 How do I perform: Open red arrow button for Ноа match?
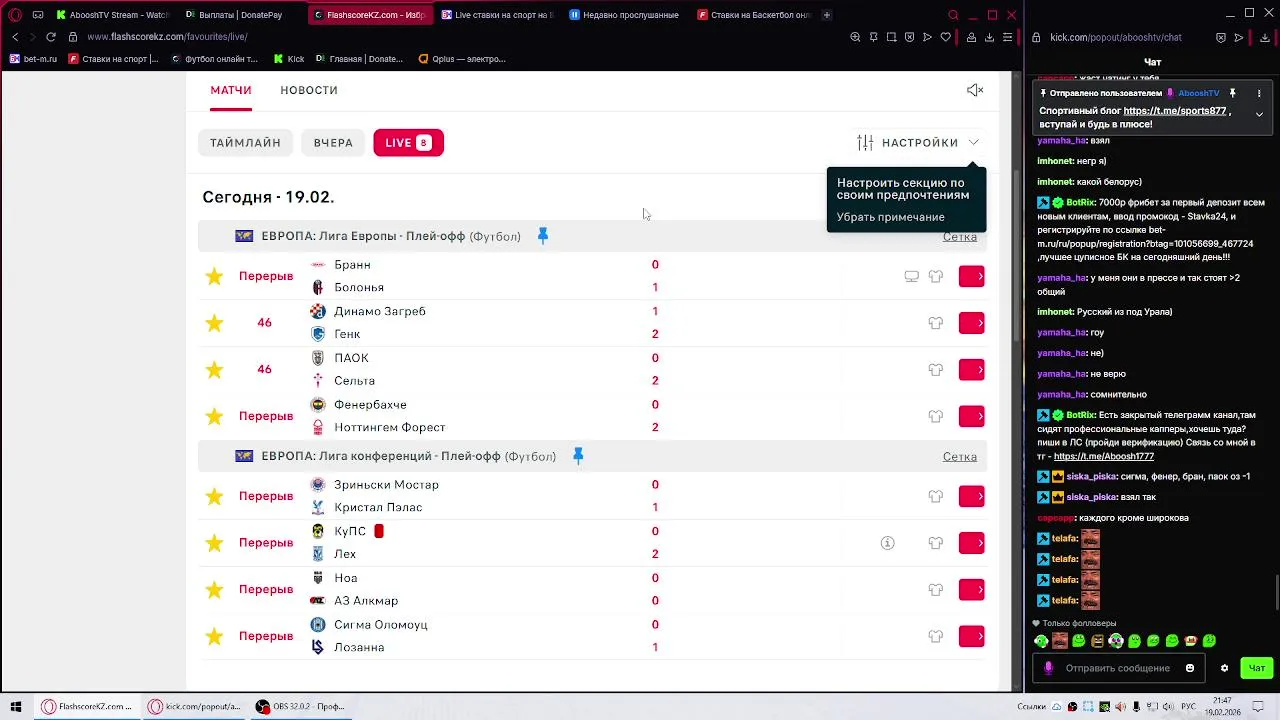972,589
